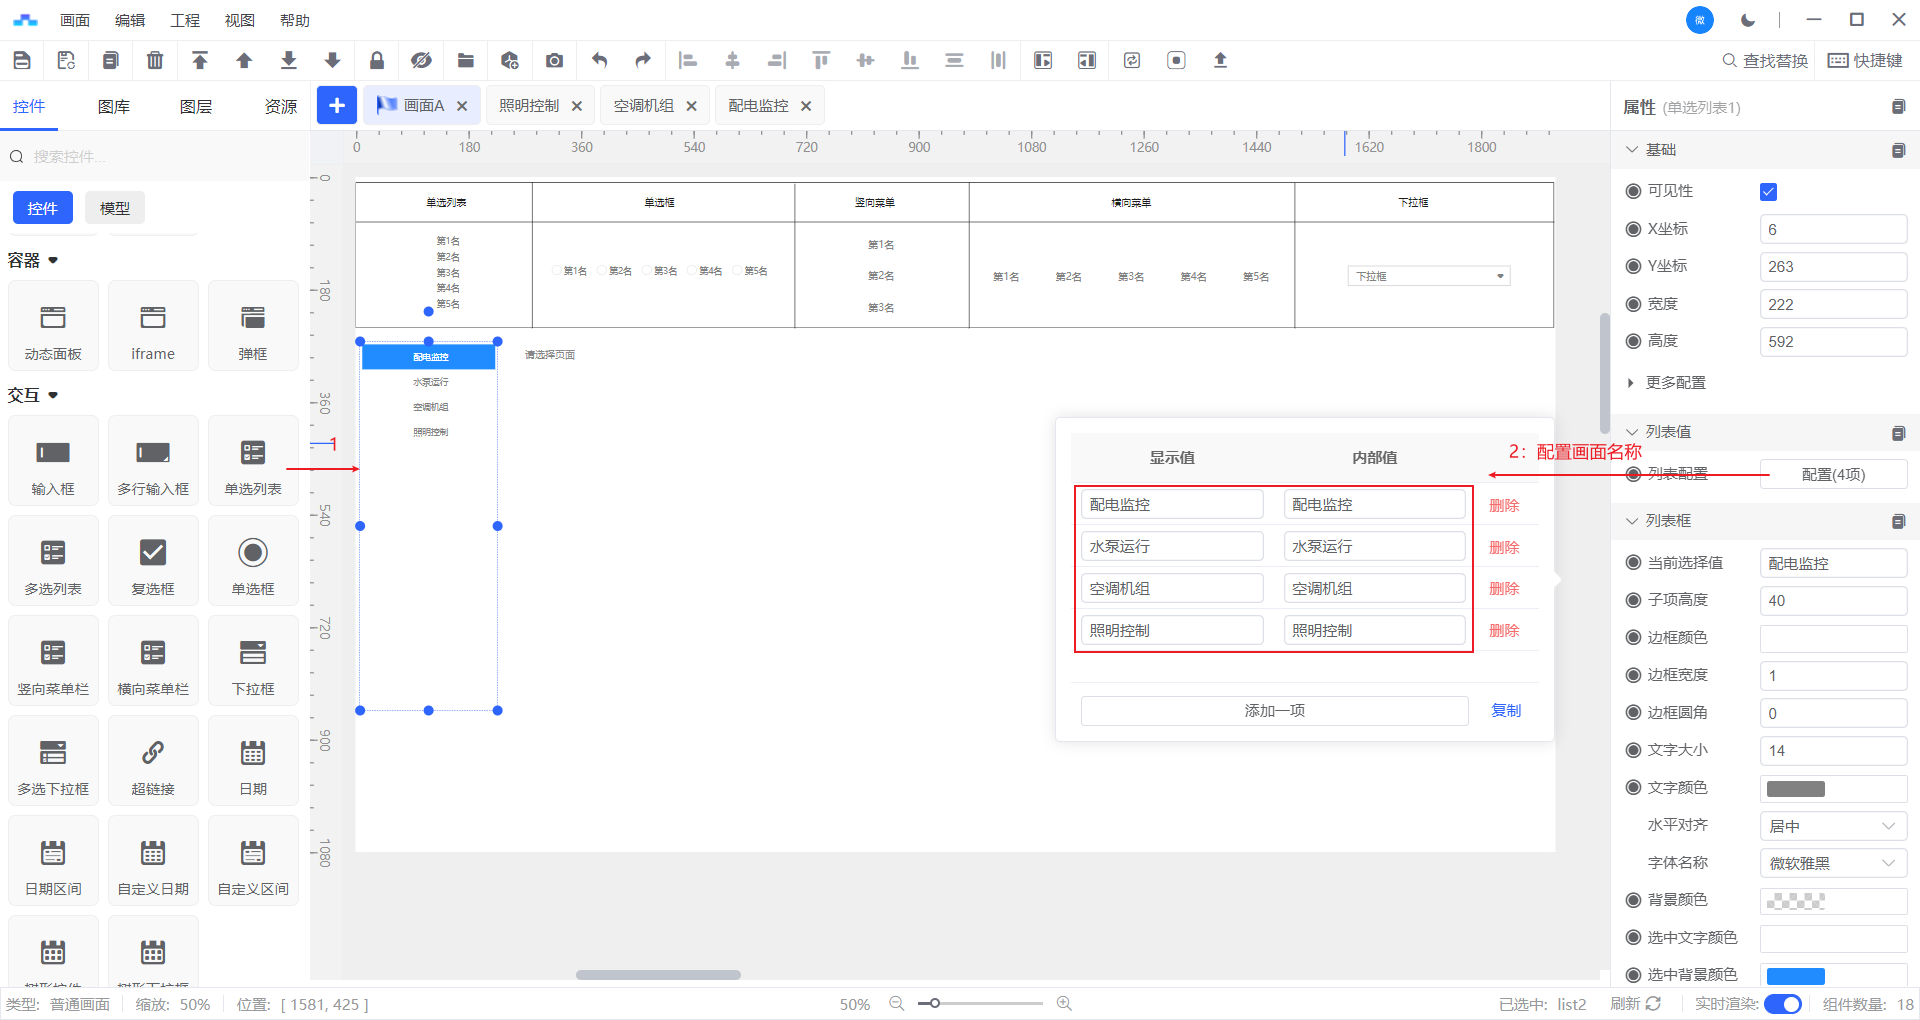The image size is (1920, 1020).
Task: Click the dark mode moon icon
Action: click(x=1748, y=20)
